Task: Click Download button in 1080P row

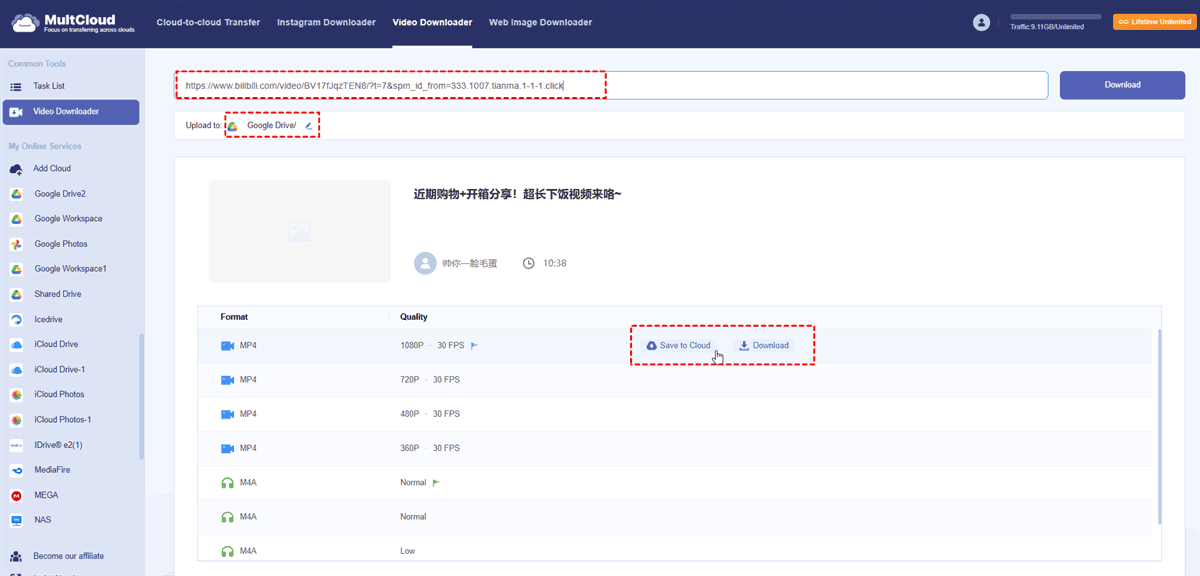Action: (764, 346)
